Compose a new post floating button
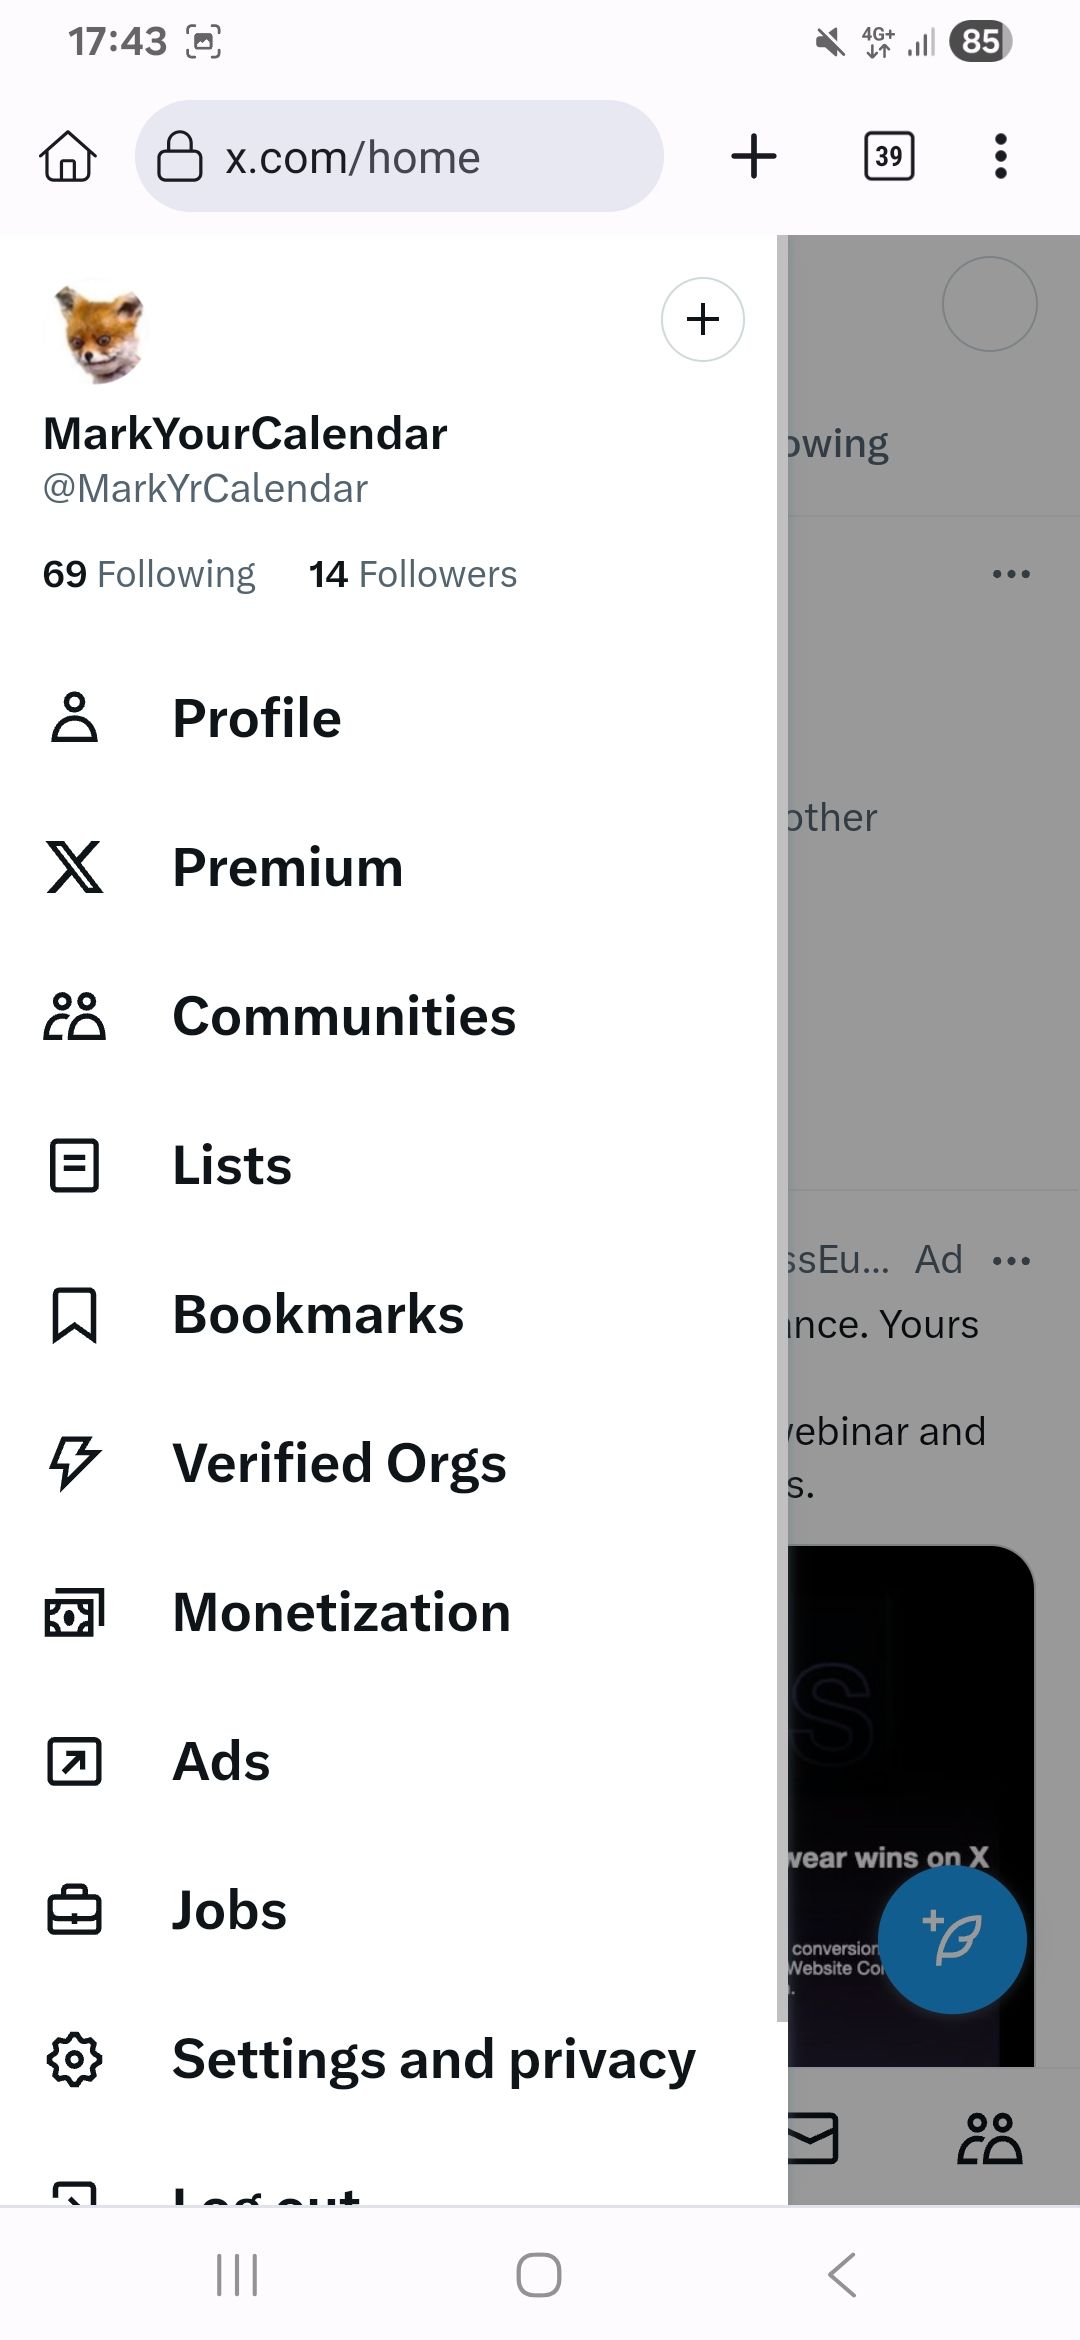The width and height of the screenshot is (1080, 2340). click(x=952, y=1939)
